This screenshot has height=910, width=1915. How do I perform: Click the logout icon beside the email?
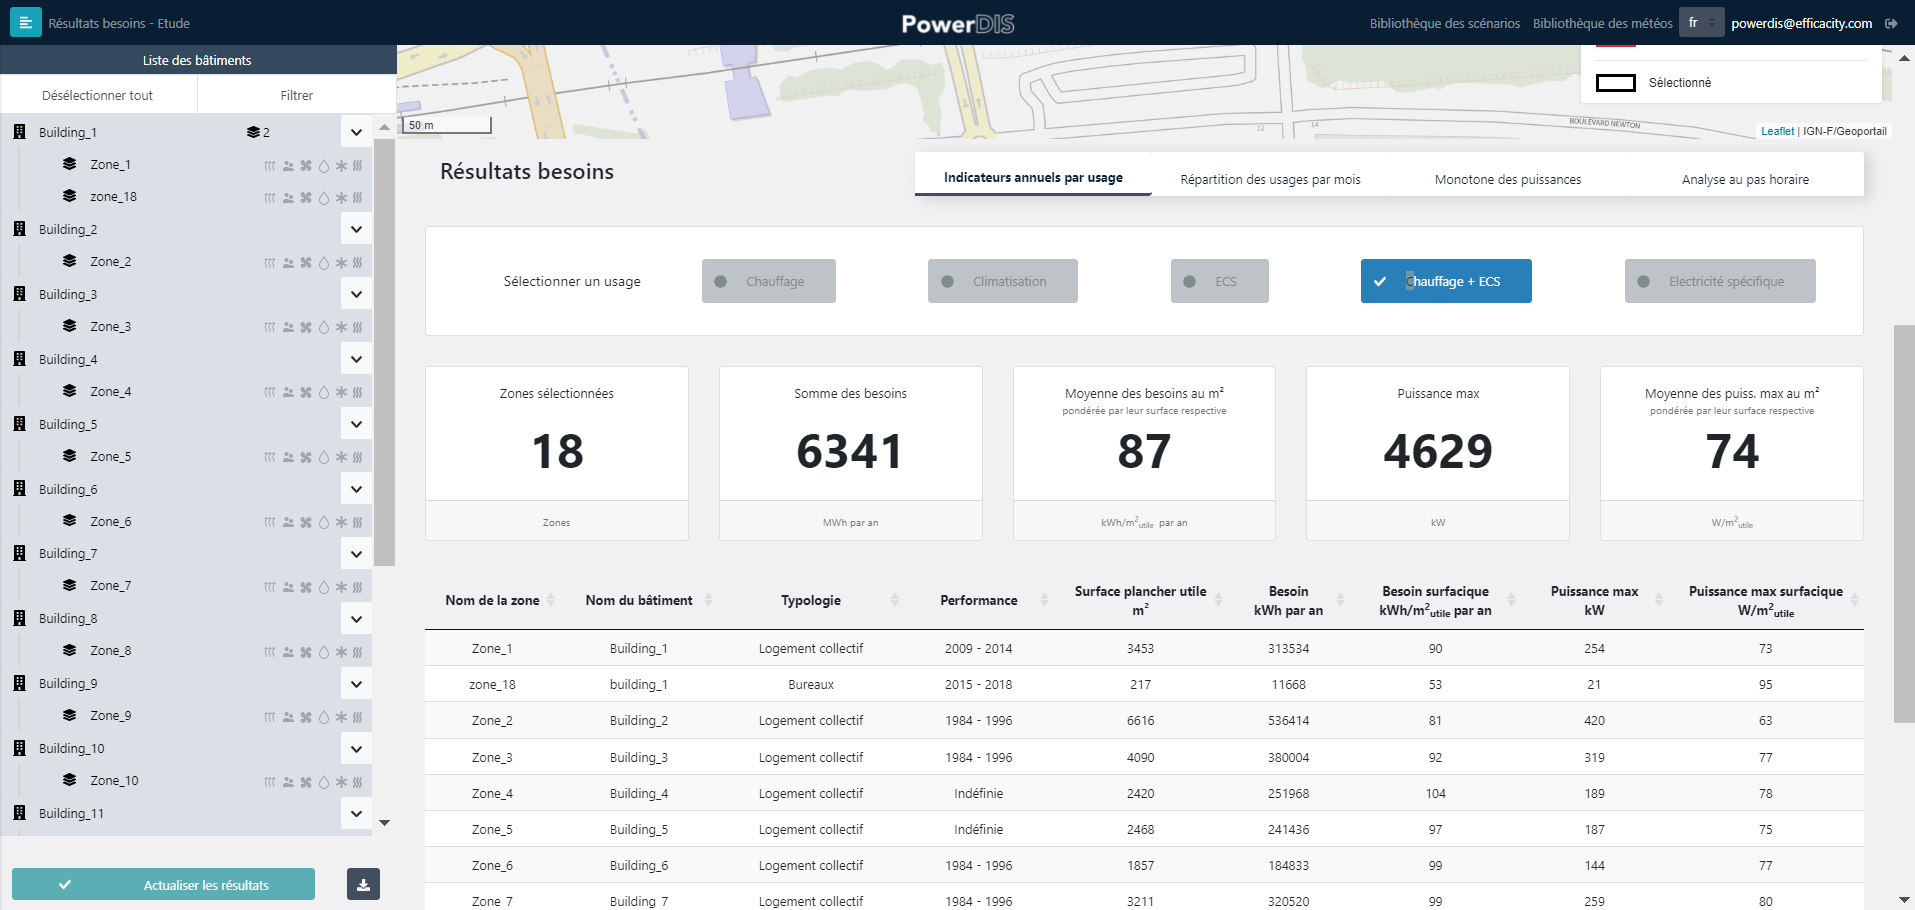1891,23
